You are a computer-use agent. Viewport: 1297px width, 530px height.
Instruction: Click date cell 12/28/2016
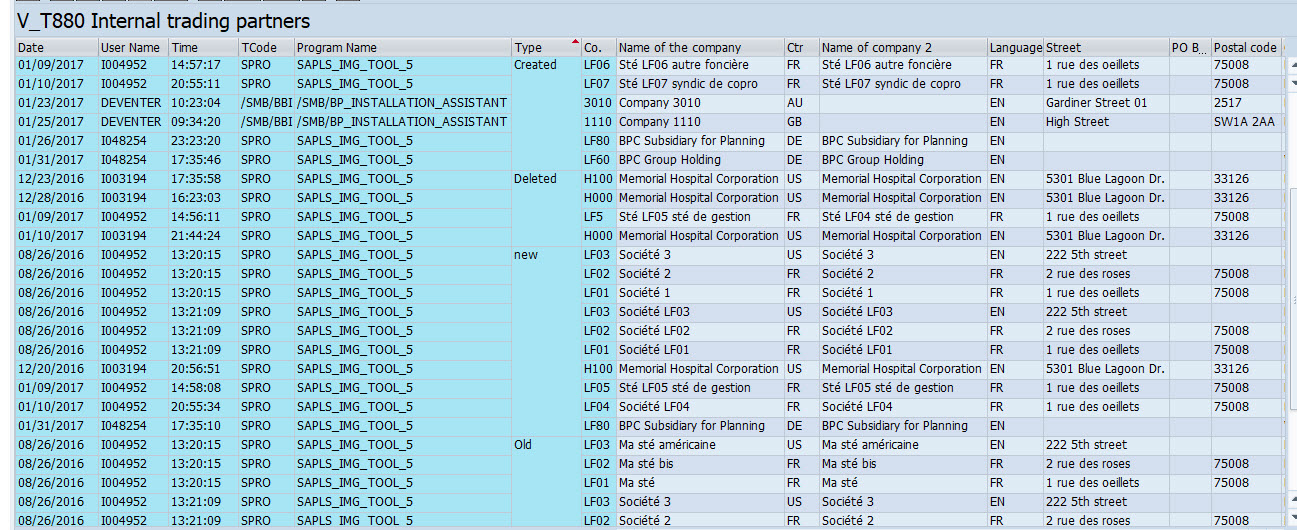[56, 198]
